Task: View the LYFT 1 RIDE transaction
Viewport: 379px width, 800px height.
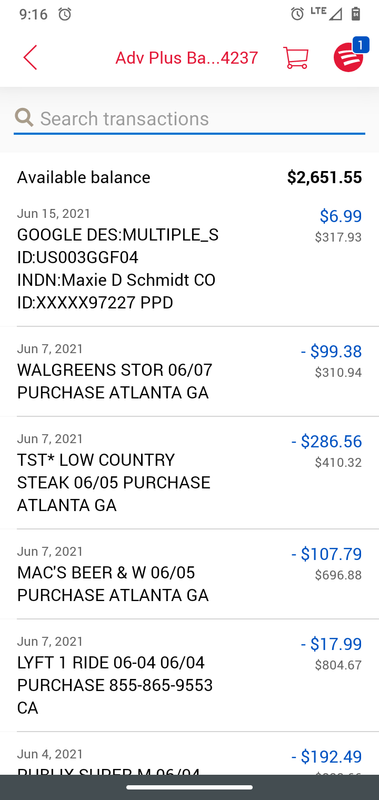Action: pos(189,675)
